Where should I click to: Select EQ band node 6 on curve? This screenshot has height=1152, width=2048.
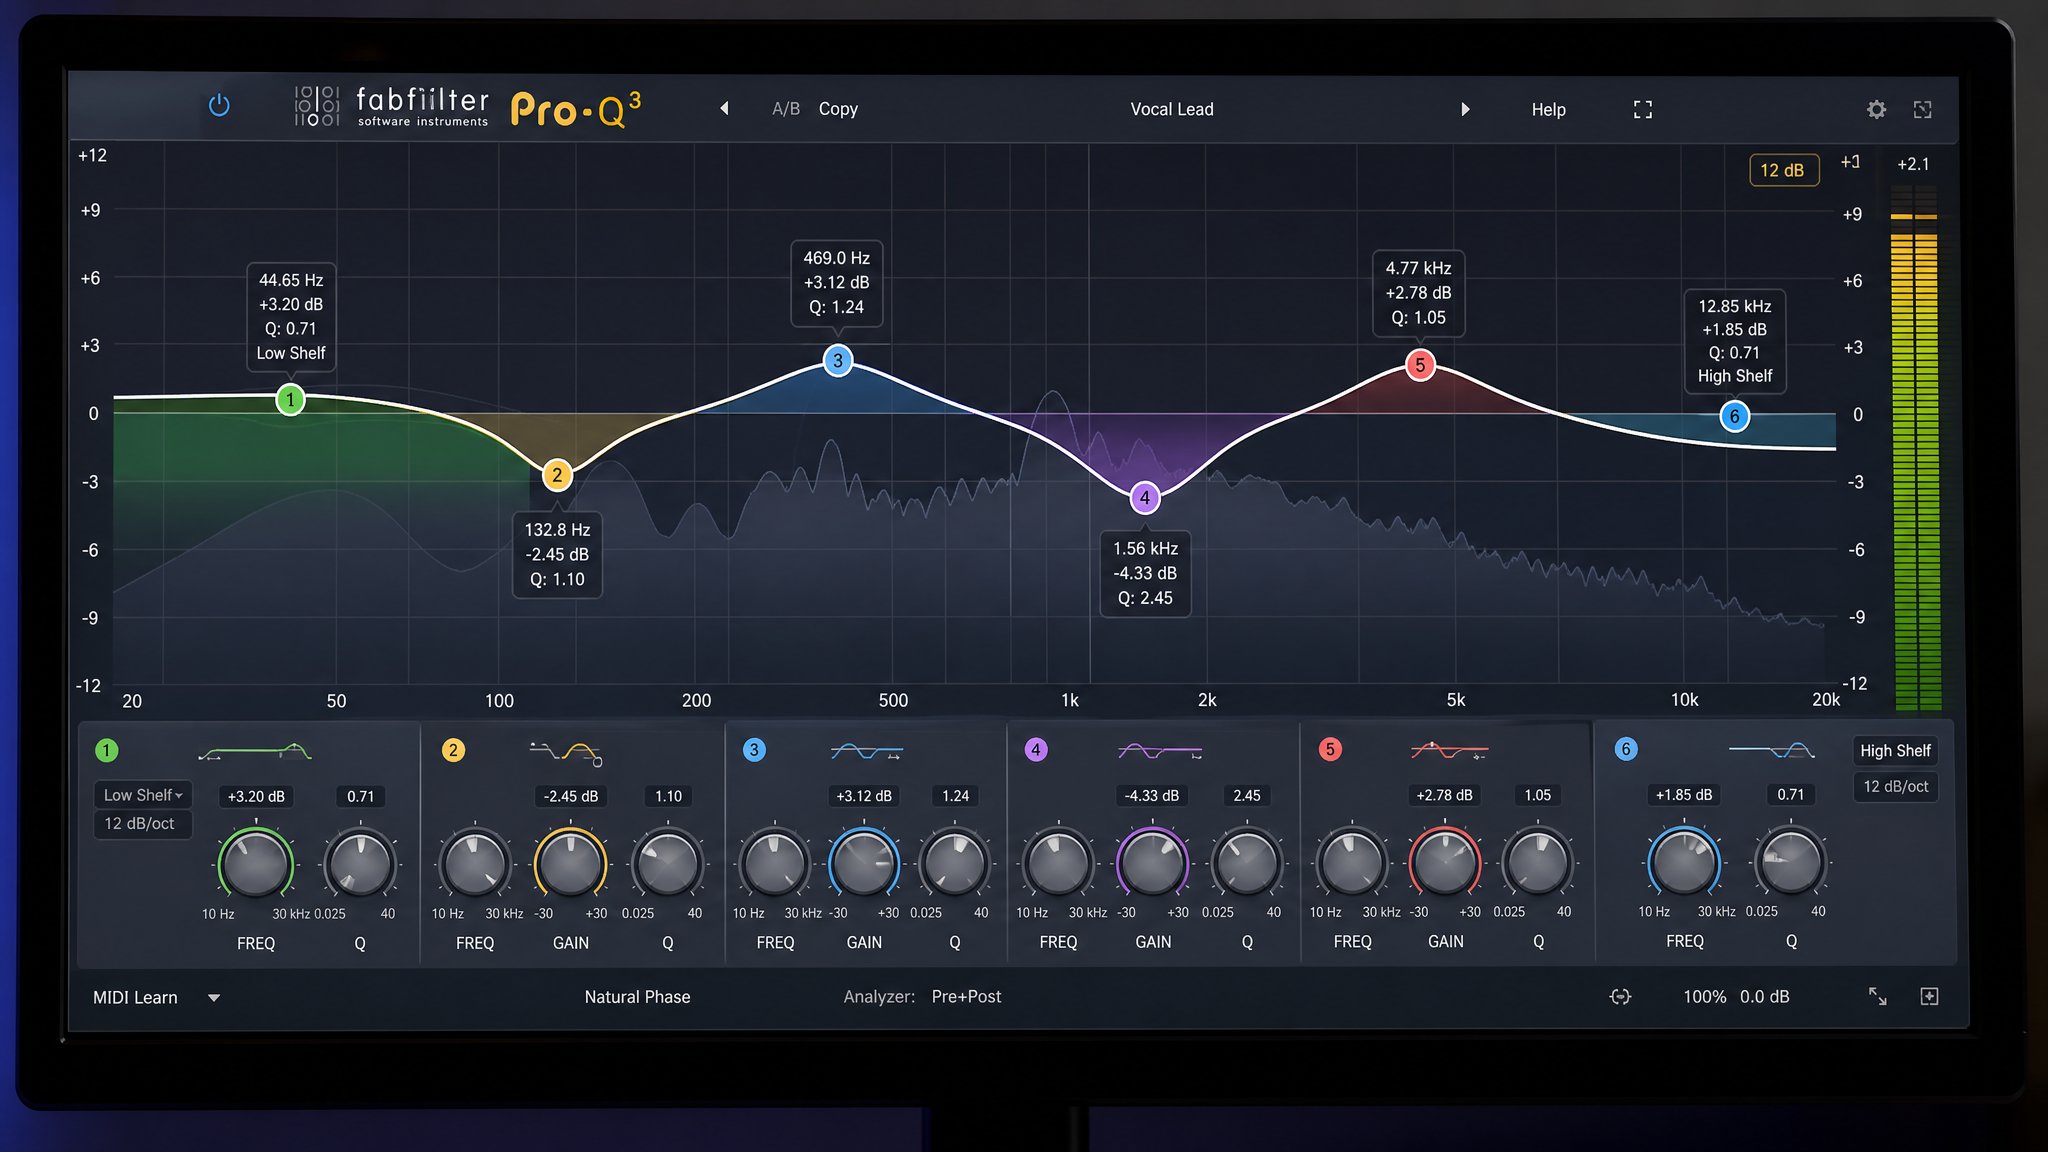(1734, 416)
